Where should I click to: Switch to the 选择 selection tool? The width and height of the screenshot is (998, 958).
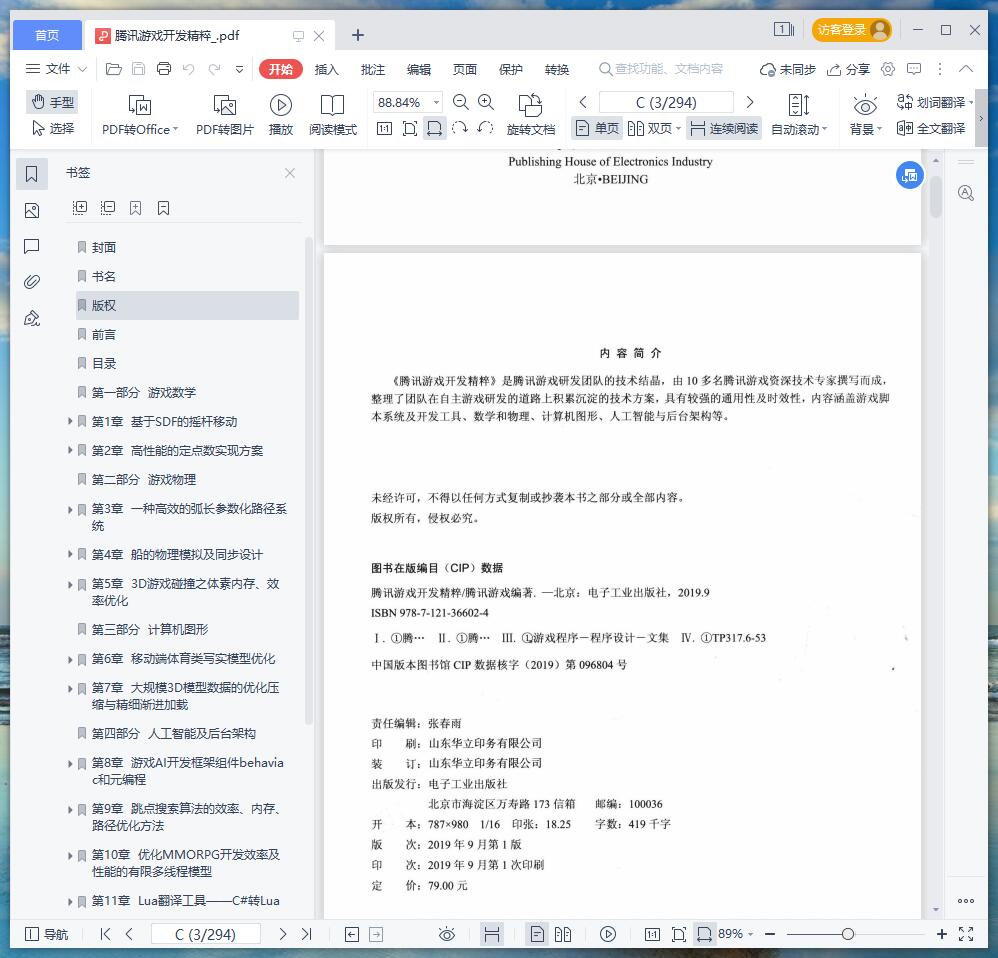point(52,129)
